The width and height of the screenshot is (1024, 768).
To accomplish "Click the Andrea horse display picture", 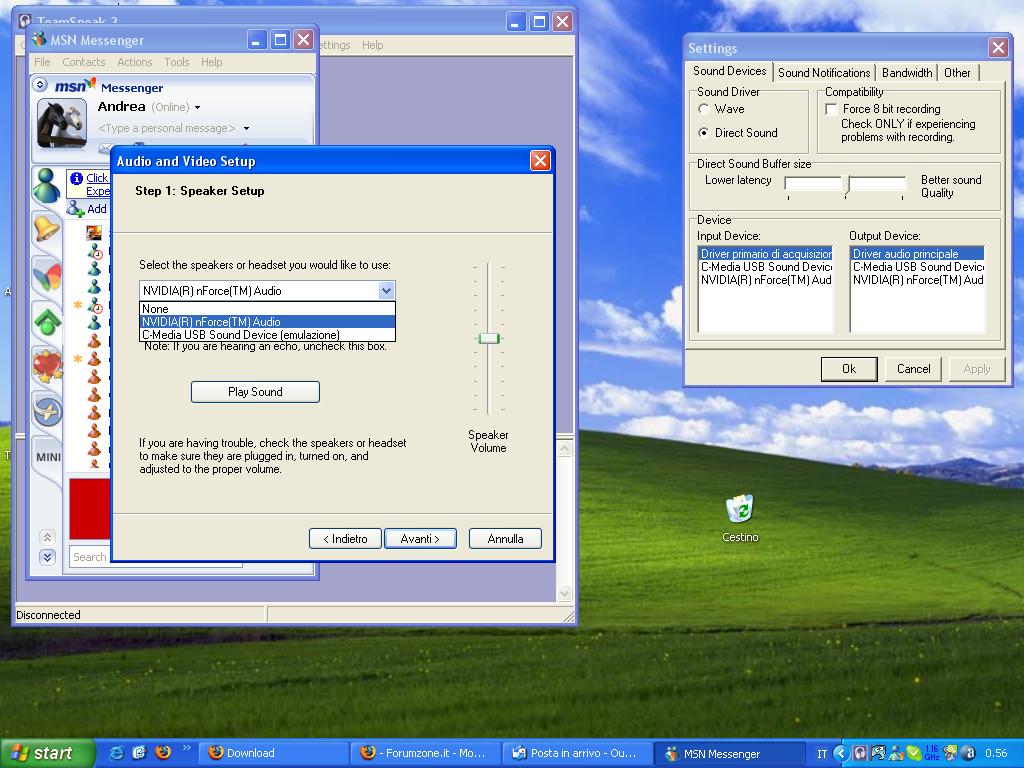I will tap(62, 123).
